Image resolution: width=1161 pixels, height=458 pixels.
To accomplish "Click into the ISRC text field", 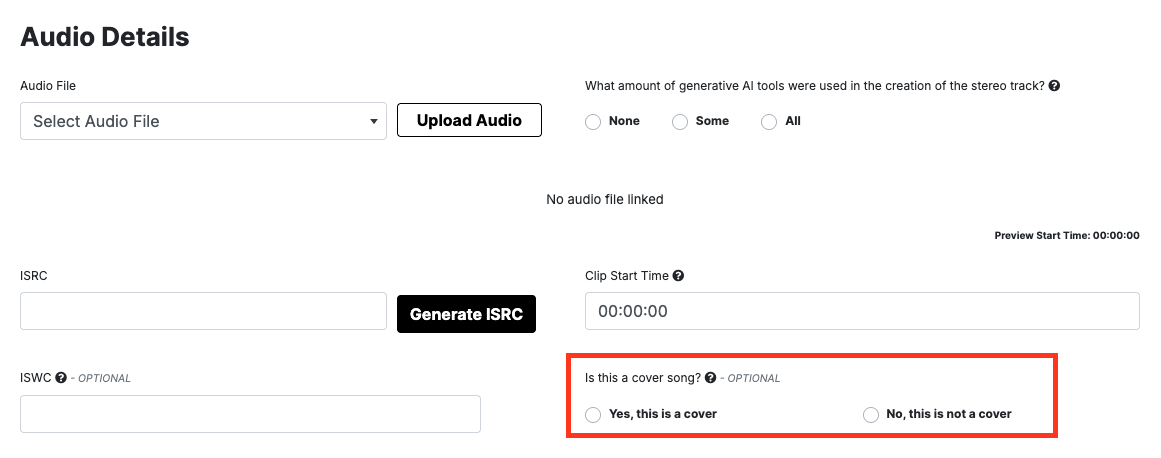I will click(x=203, y=311).
